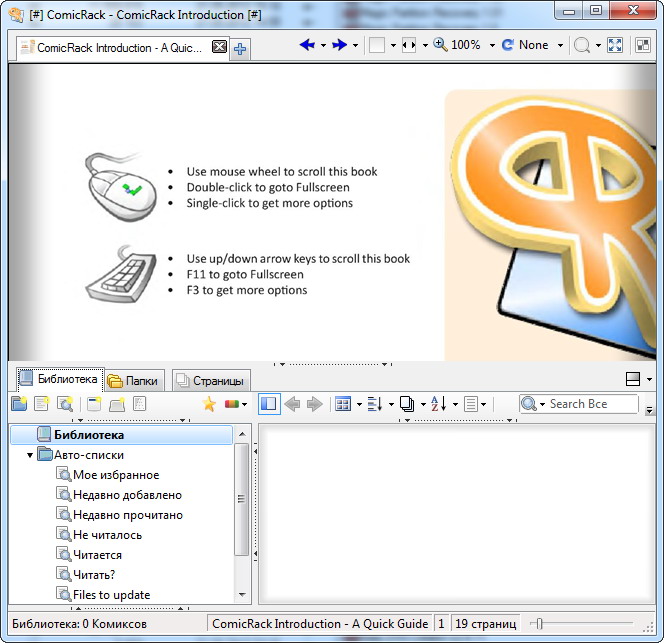Click the gray browse forward arrow
The width and height of the screenshot is (664, 643).
[x=314, y=404]
